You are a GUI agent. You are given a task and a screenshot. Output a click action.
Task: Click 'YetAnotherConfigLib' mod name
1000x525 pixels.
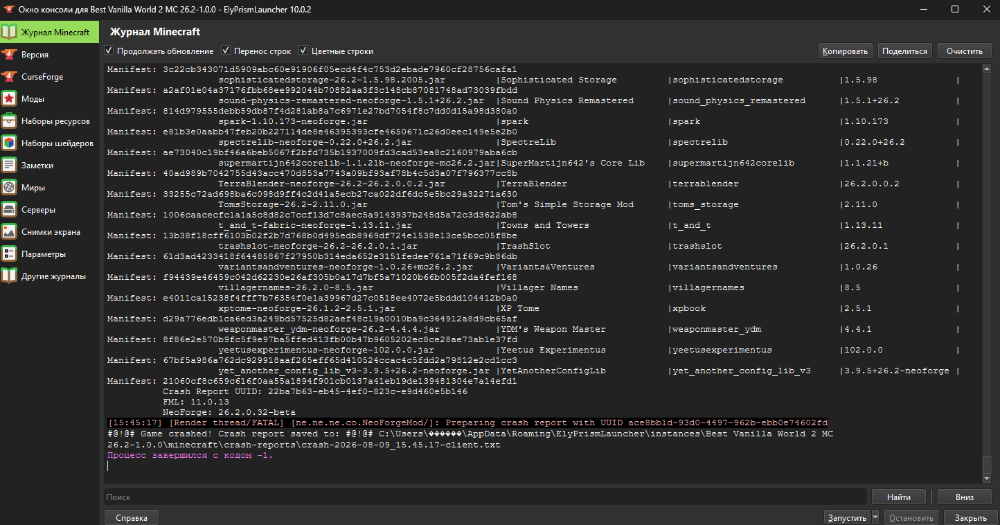tap(553, 371)
